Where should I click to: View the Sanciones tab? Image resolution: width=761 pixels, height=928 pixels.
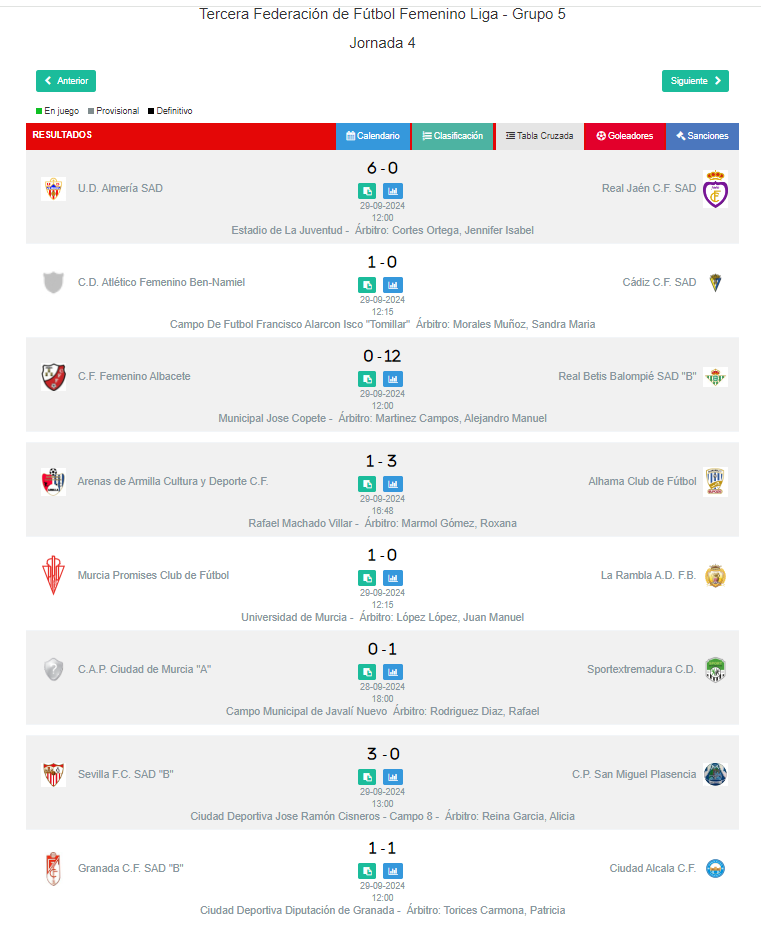702,136
